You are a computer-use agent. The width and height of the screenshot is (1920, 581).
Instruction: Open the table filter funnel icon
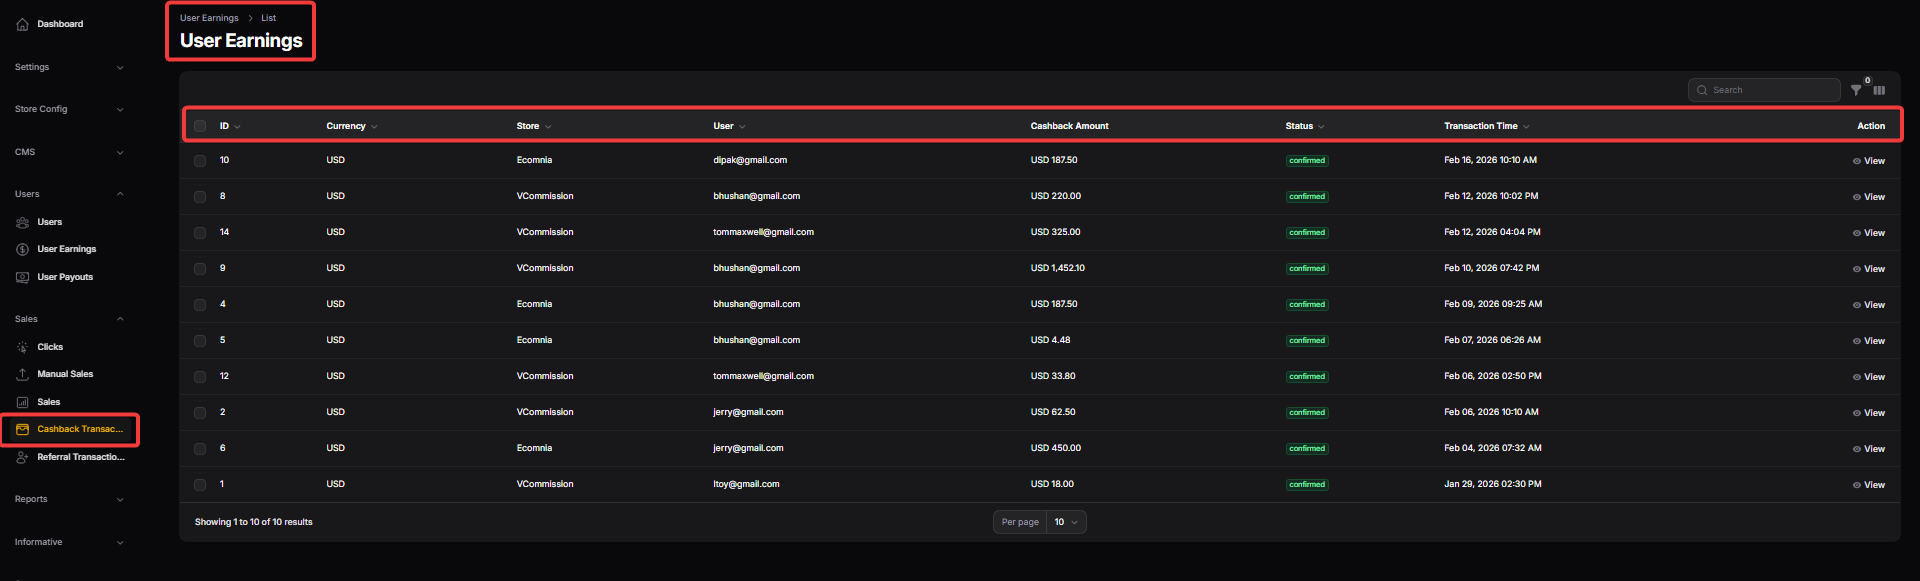[x=1856, y=90]
